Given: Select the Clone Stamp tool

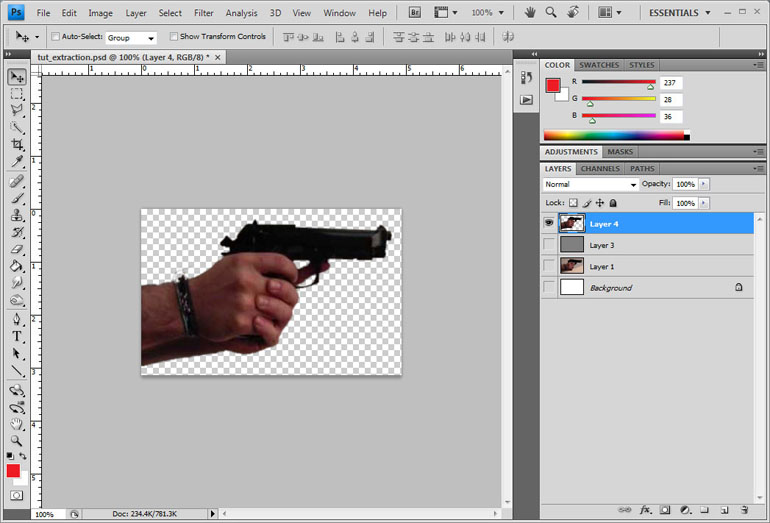Looking at the screenshot, I should [17, 215].
